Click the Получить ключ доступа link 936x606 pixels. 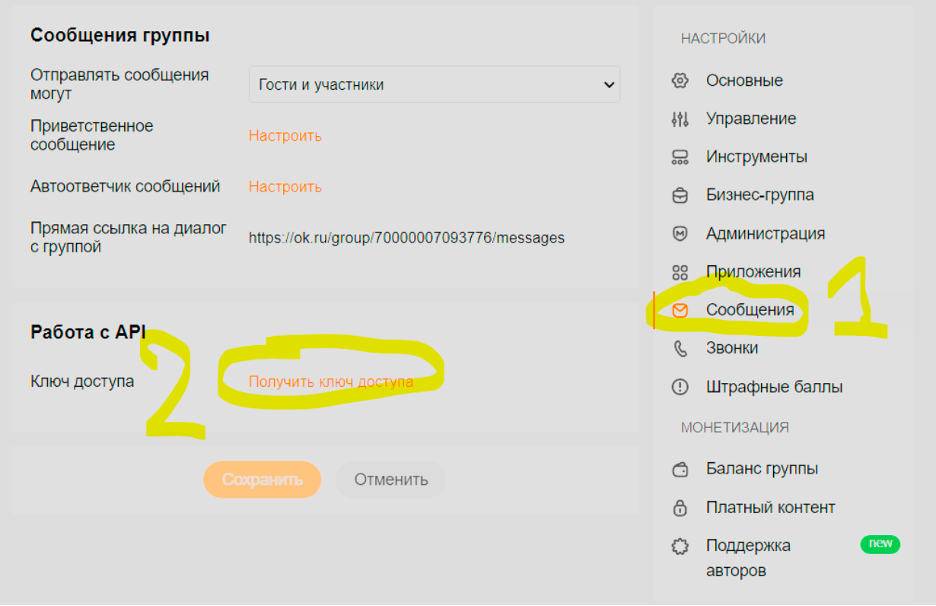330,382
